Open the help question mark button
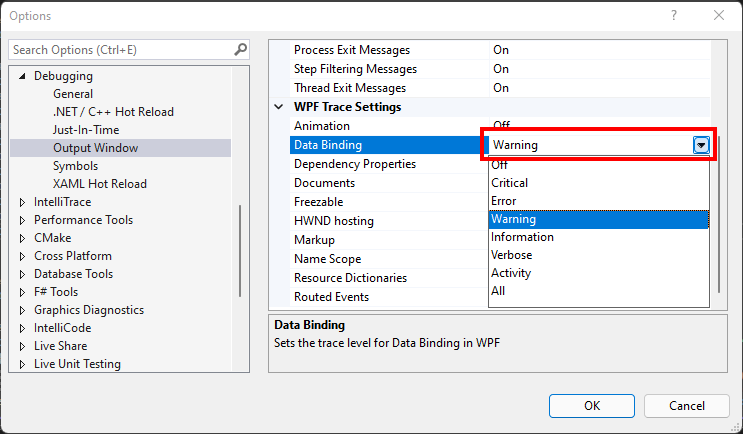 tap(673, 16)
